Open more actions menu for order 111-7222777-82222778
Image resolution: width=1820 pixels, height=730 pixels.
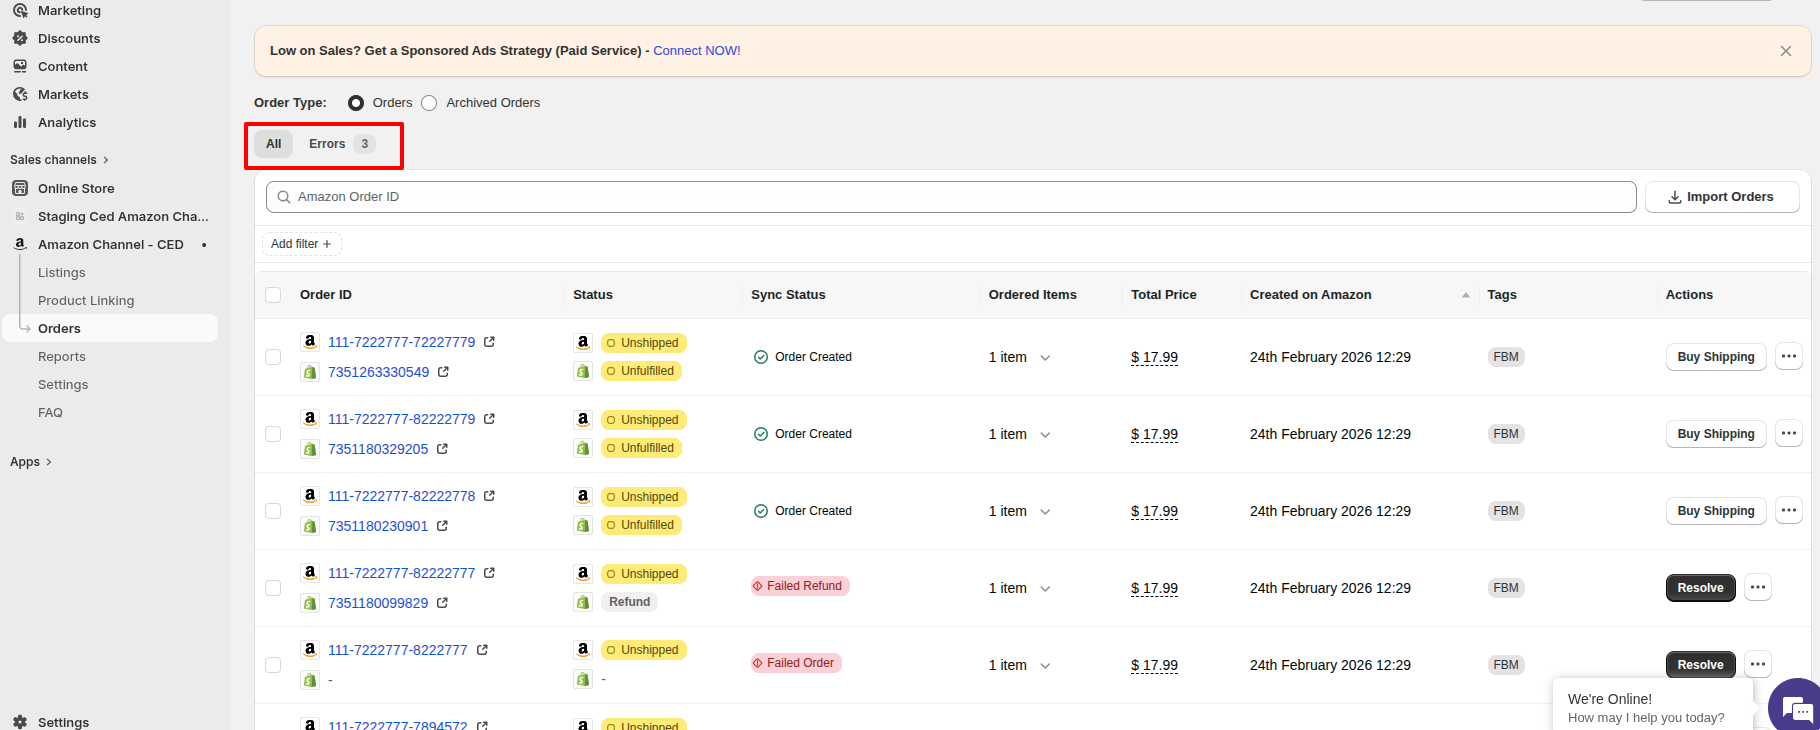click(x=1788, y=510)
